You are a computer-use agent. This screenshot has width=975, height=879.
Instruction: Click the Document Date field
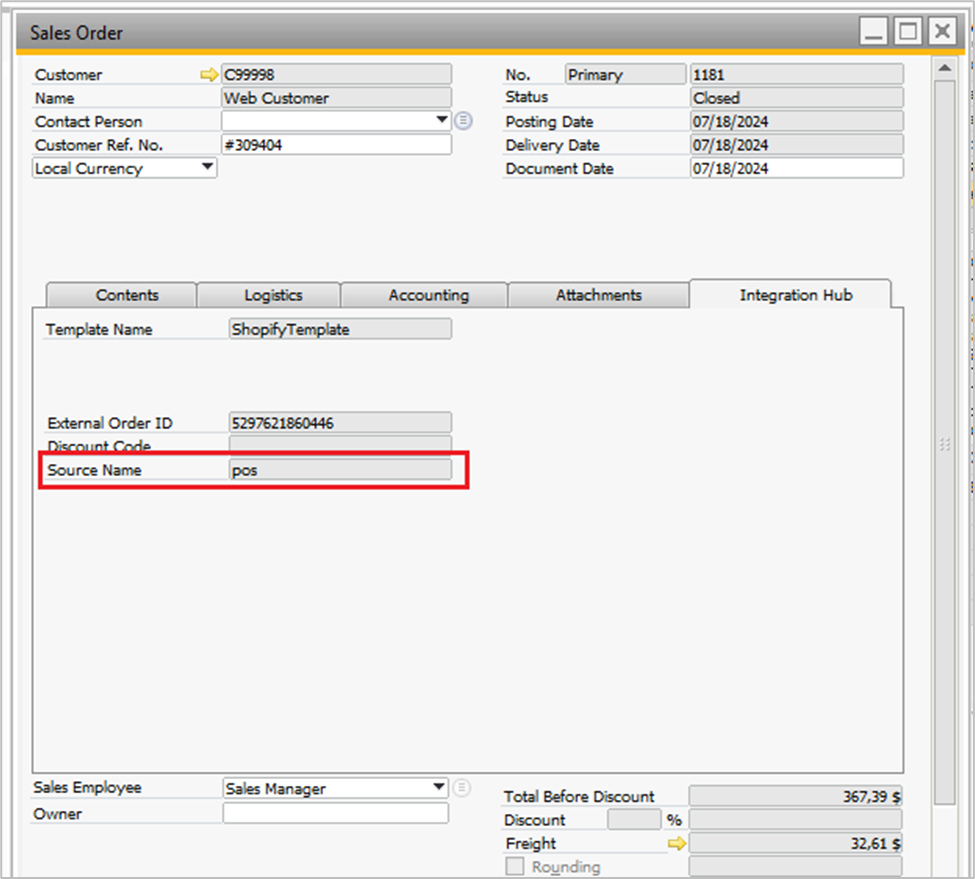click(796, 169)
